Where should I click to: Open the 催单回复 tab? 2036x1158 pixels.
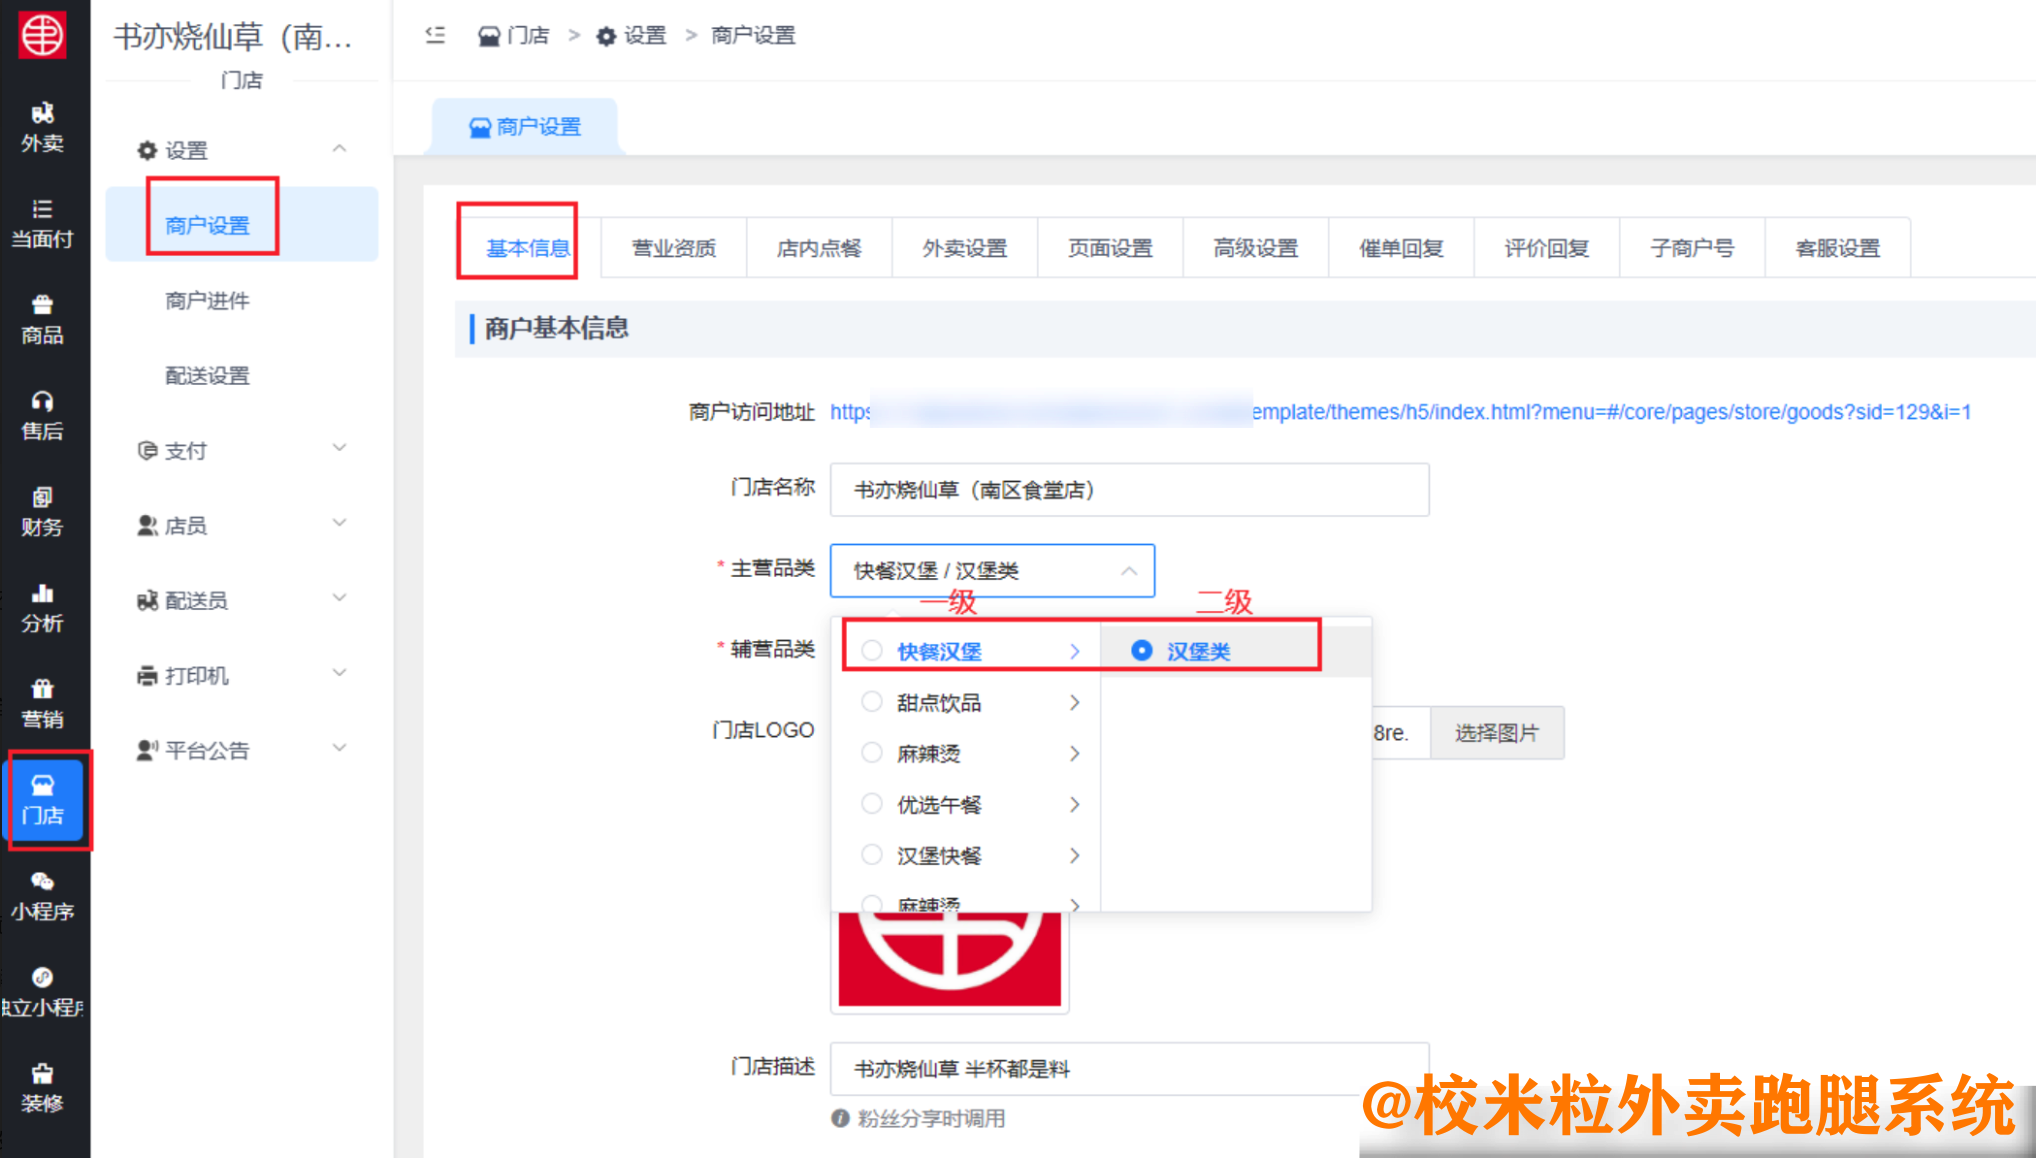click(x=1400, y=248)
